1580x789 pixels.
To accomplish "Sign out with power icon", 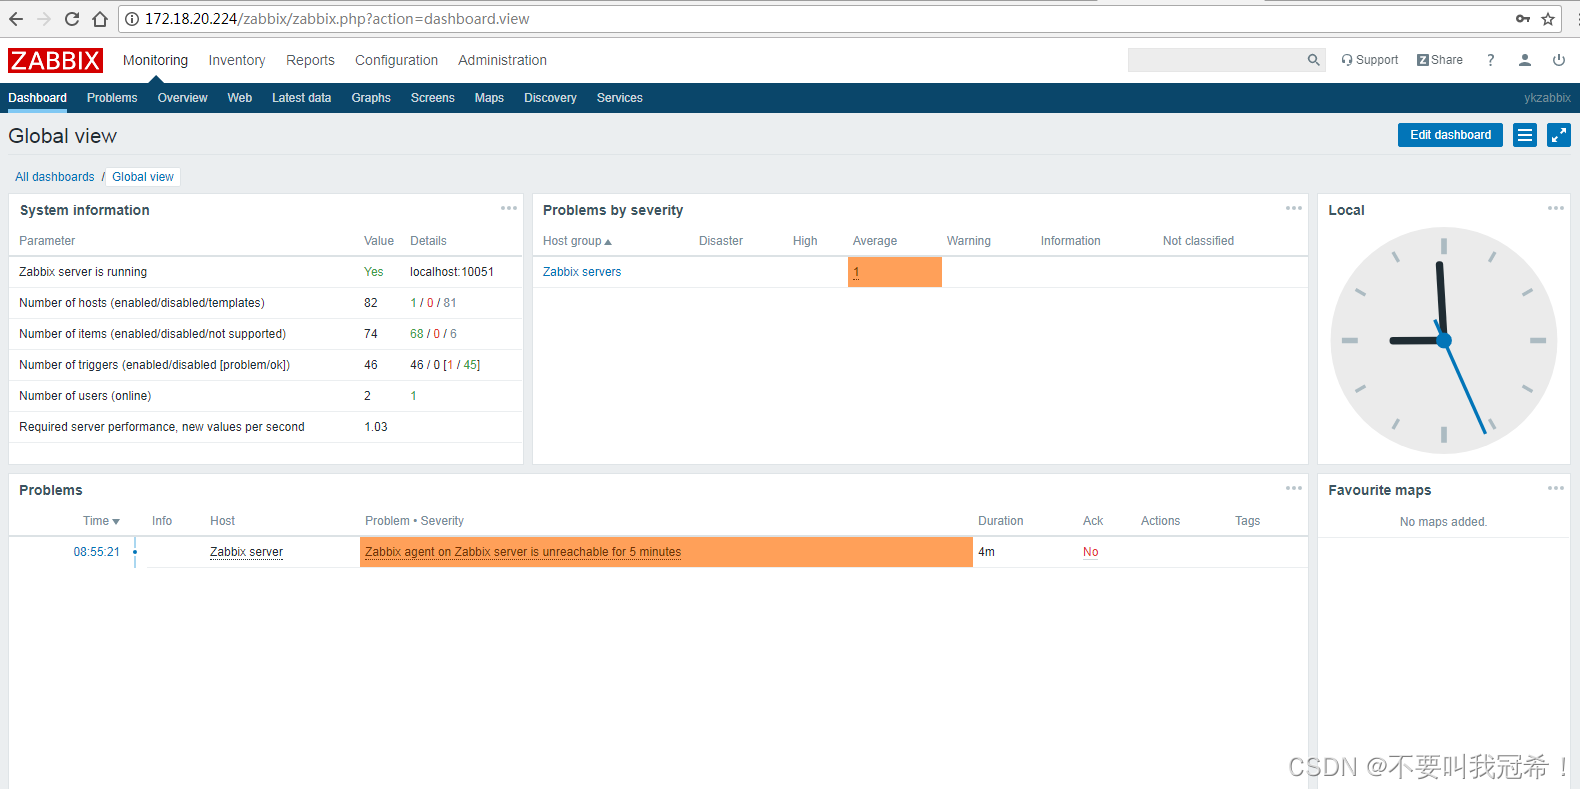I will (x=1559, y=60).
